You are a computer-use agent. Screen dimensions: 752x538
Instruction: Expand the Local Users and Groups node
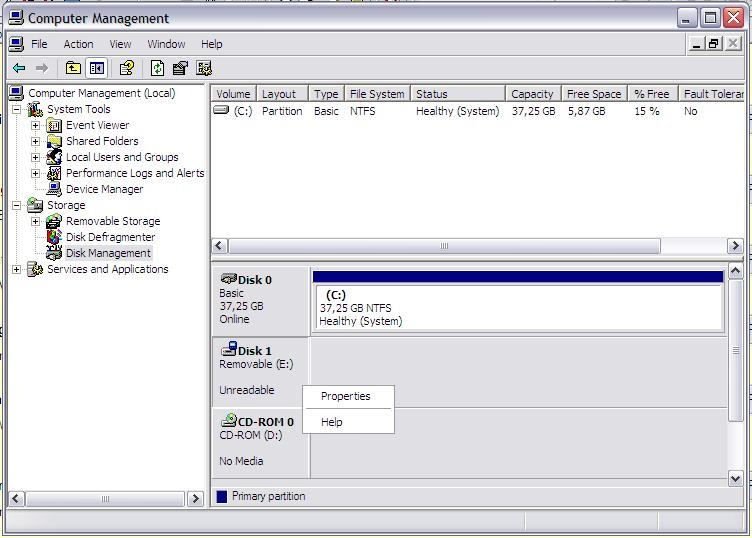pos(35,157)
